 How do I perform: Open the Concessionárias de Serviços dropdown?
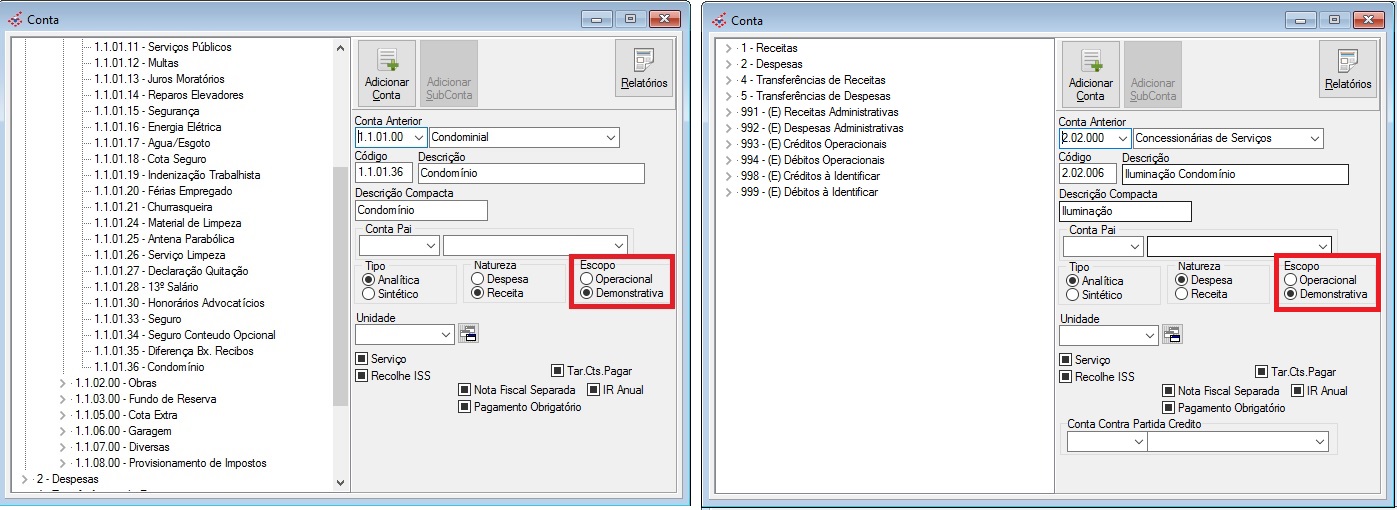pos(1315,138)
